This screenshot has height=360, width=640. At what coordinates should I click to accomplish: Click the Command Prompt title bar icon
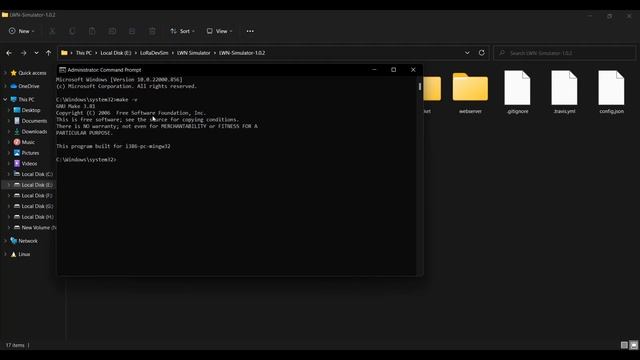tap(62, 70)
